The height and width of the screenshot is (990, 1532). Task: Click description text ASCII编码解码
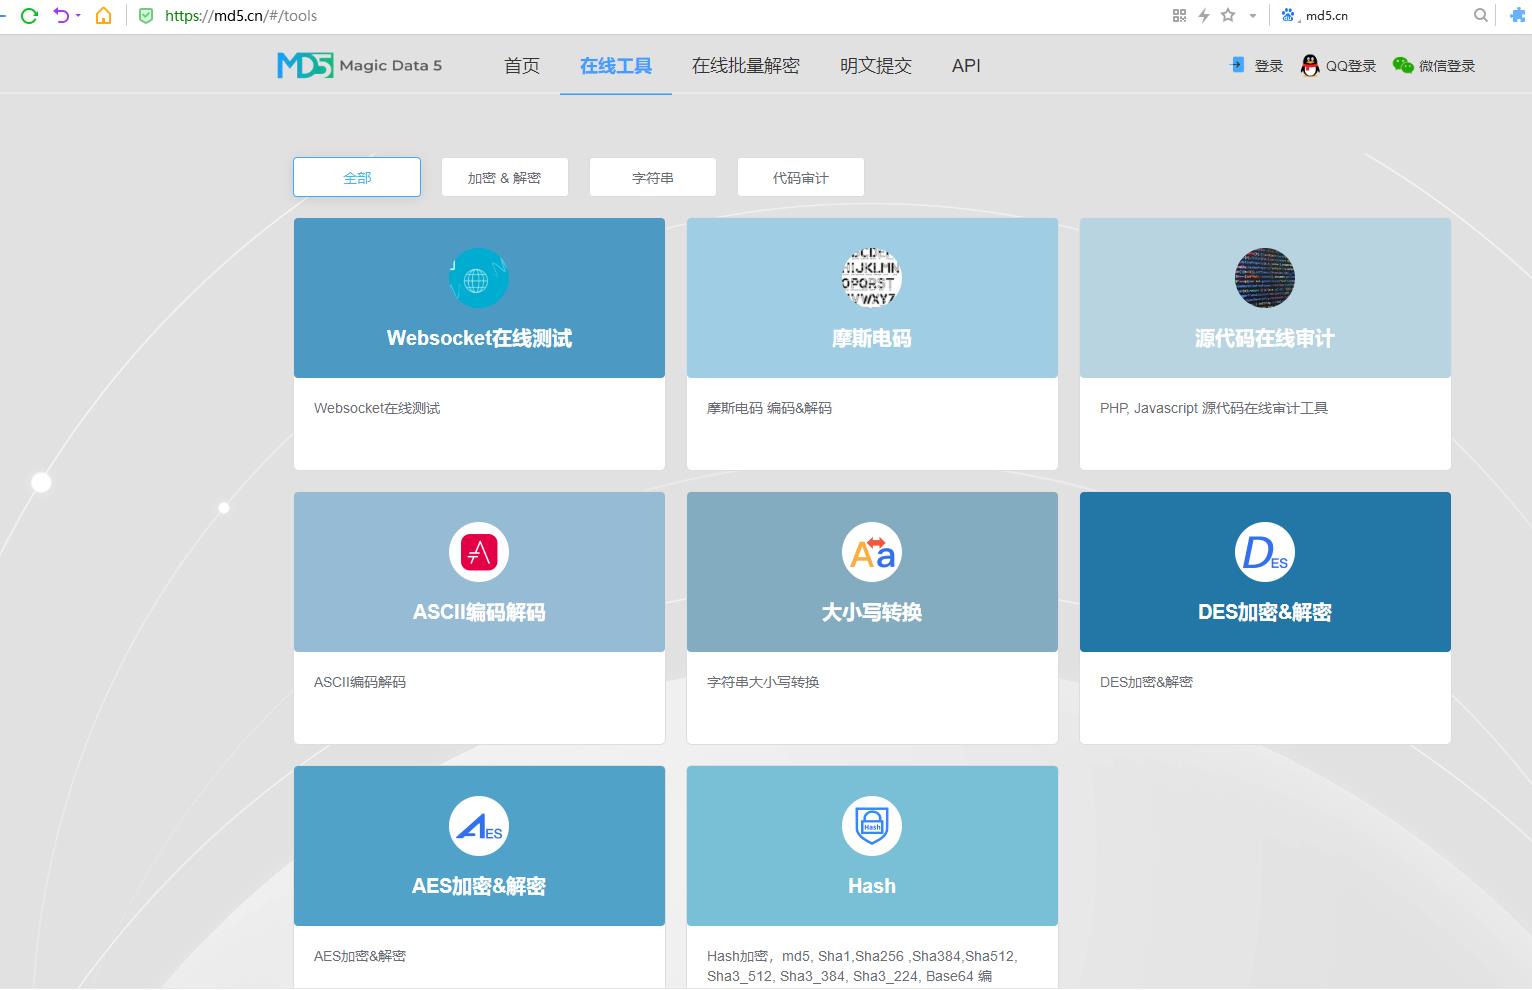click(360, 682)
